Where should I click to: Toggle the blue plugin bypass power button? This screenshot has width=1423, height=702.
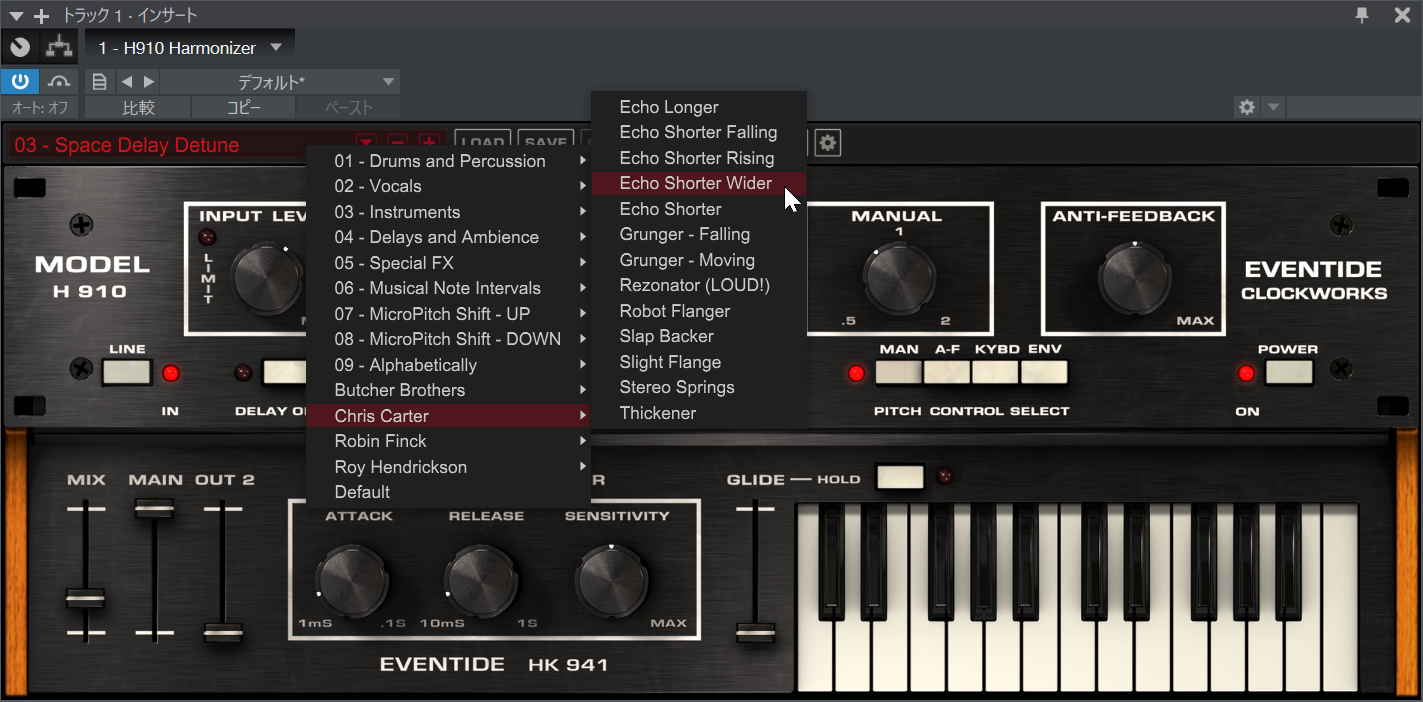pyautogui.click(x=20, y=82)
